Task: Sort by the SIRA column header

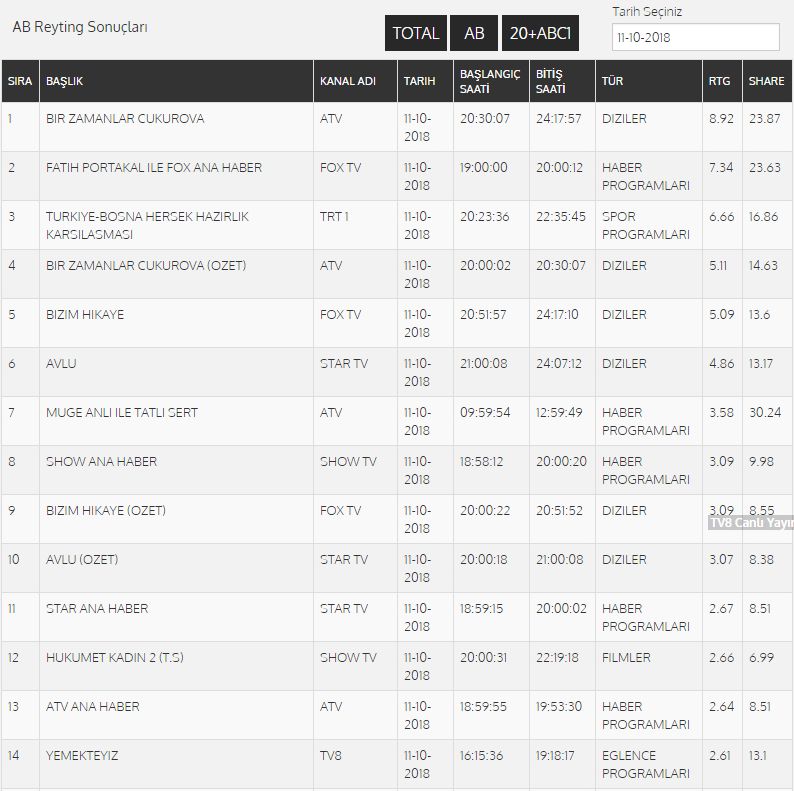Action: 20,81
